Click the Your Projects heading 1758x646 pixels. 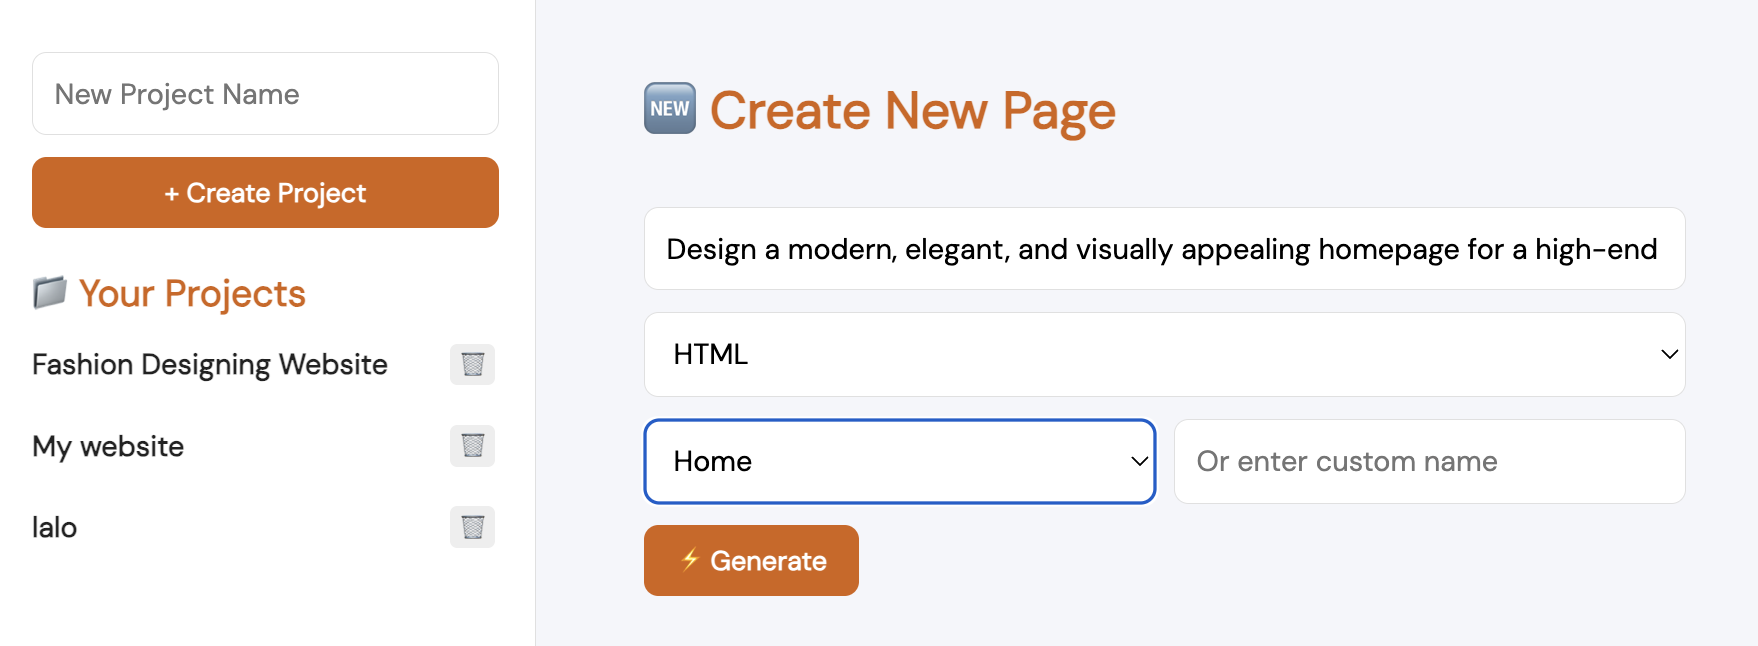192,293
